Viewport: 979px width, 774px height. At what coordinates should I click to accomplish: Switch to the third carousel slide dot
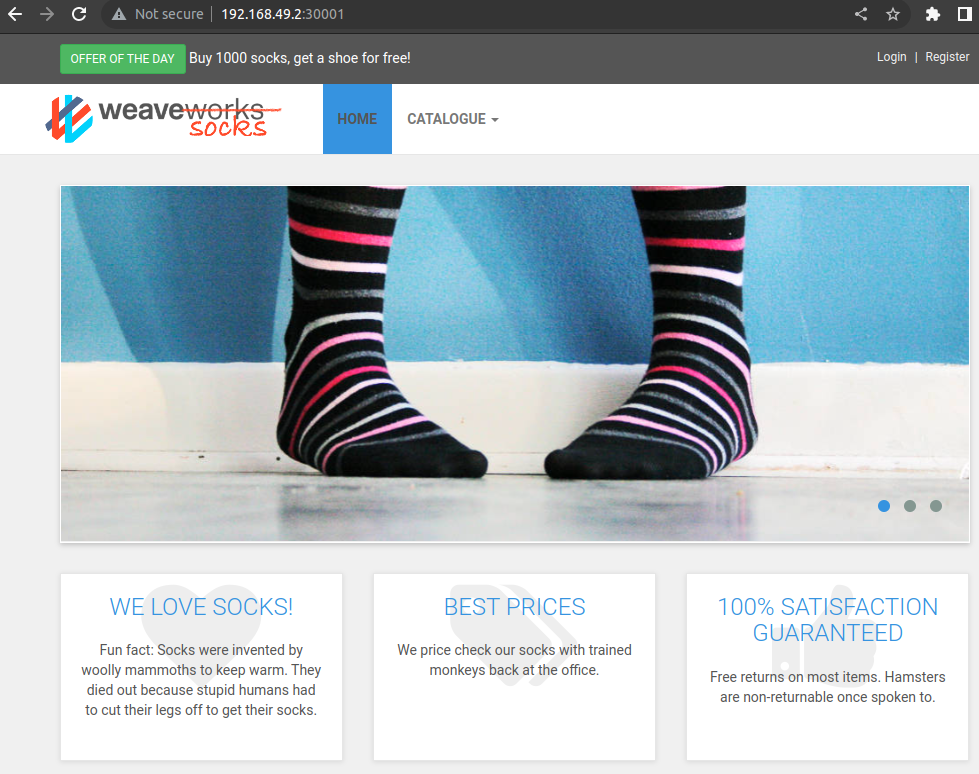coord(935,506)
